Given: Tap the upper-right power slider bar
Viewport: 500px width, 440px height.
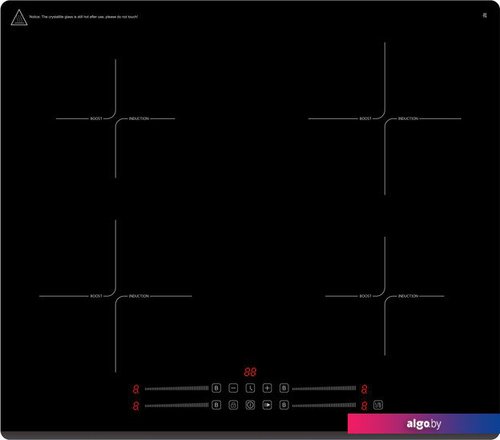Looking at the screenshot, I should (324, 388).
